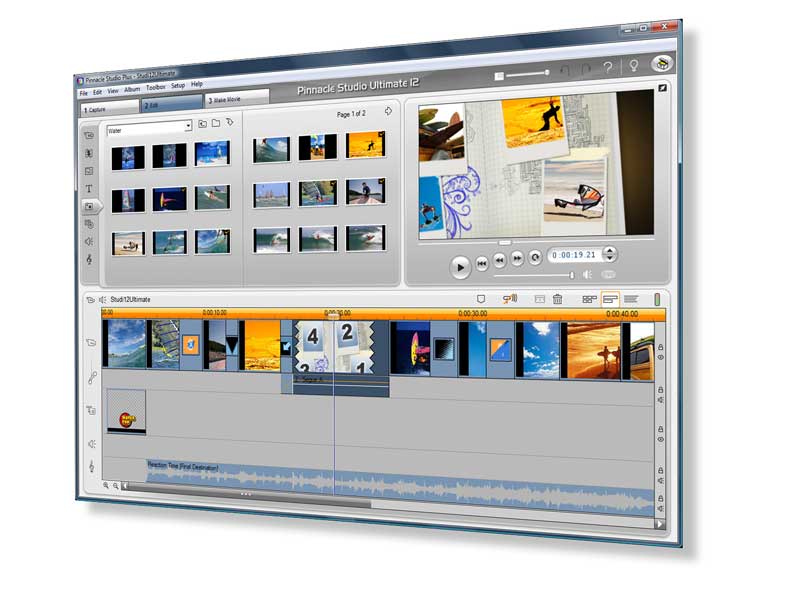The width and height of the screenshot is (800, 609).
Task: Go to next album page arrow
Action: (388, 113)
